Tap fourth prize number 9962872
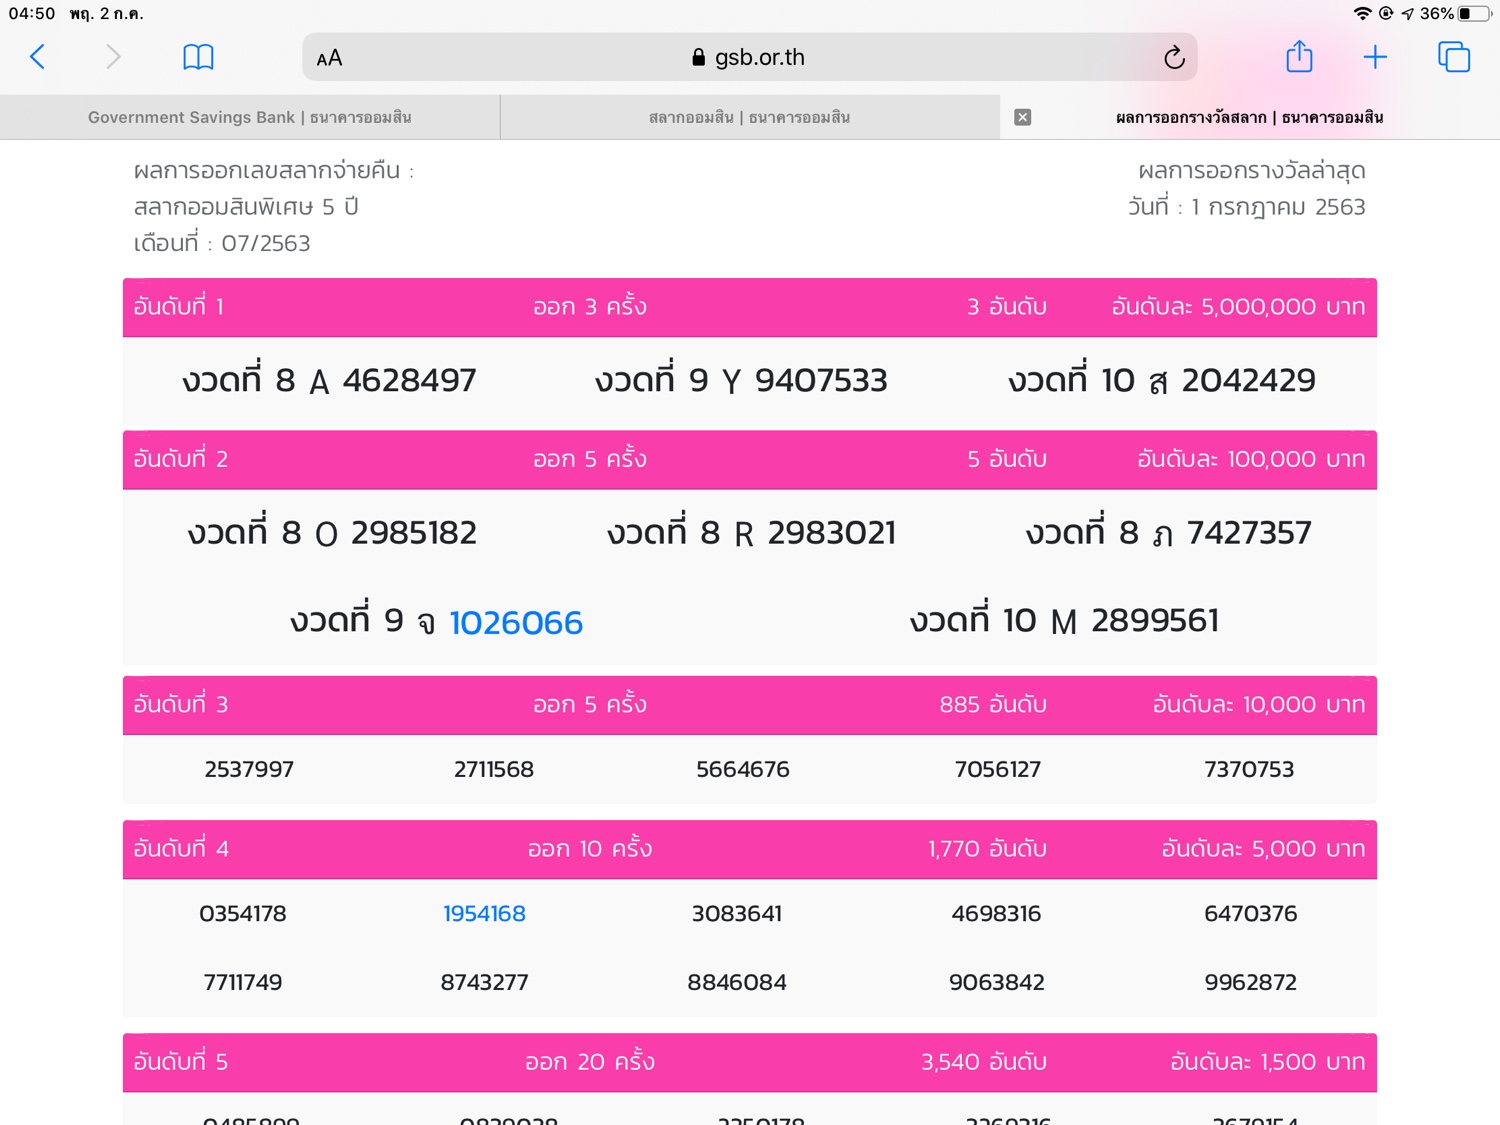 [1251, 982]
